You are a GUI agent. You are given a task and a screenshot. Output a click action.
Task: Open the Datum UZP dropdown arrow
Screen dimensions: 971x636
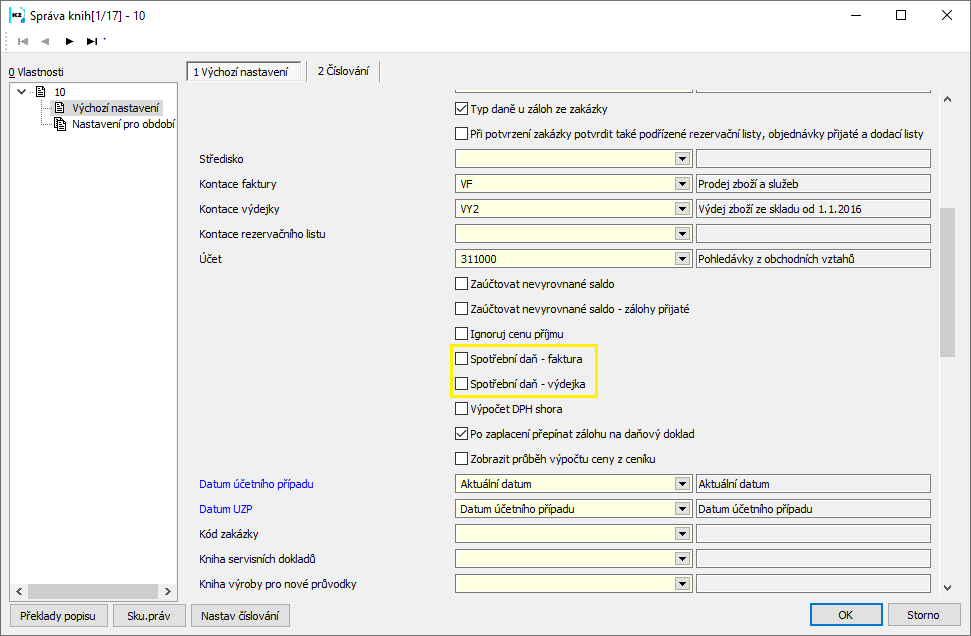tap(682, 509)
